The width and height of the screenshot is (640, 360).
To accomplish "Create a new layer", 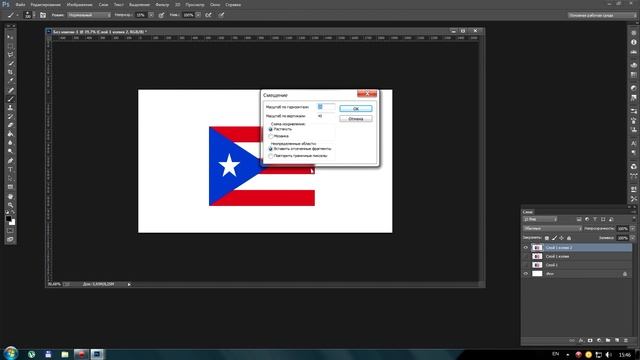I will (617, 340).
